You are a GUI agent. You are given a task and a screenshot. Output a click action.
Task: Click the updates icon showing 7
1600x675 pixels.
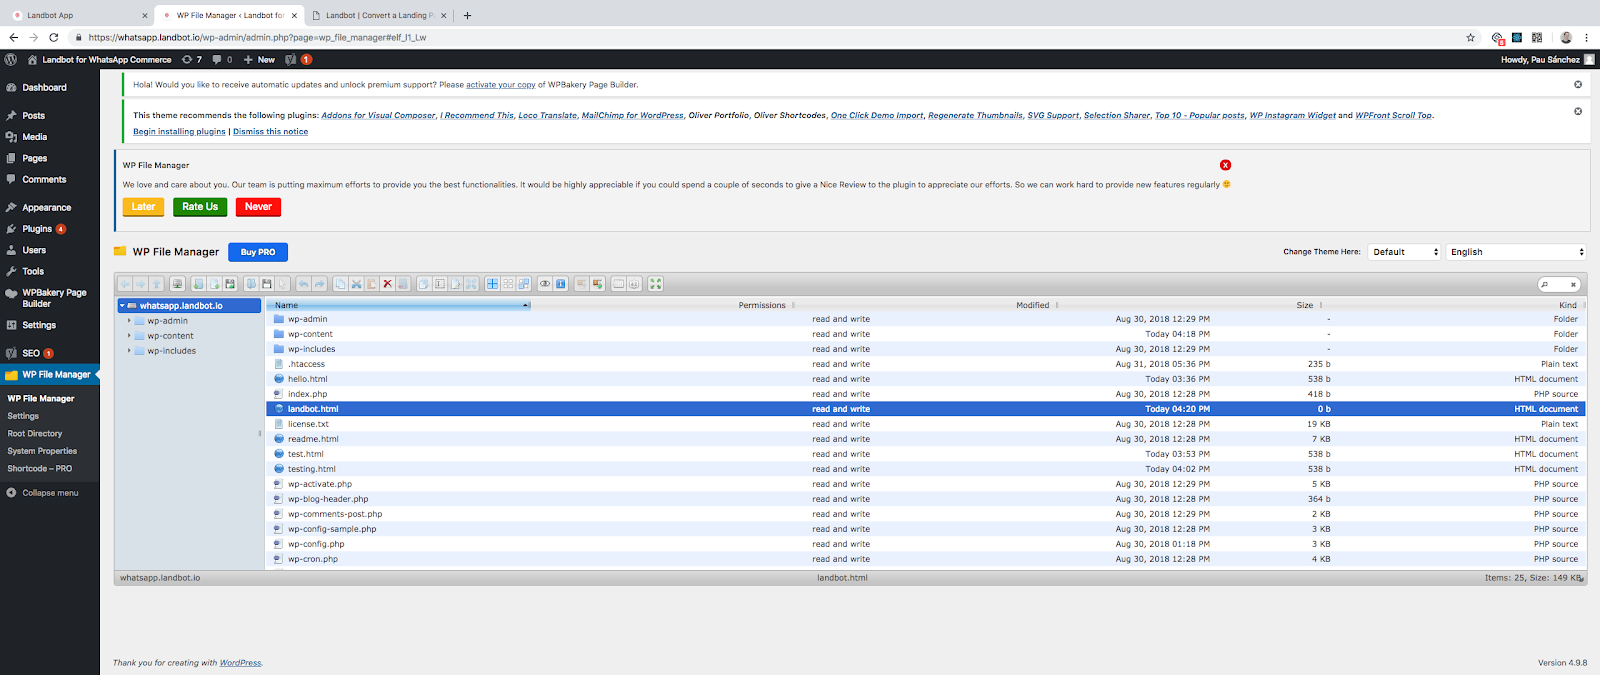tap(192, 59)
